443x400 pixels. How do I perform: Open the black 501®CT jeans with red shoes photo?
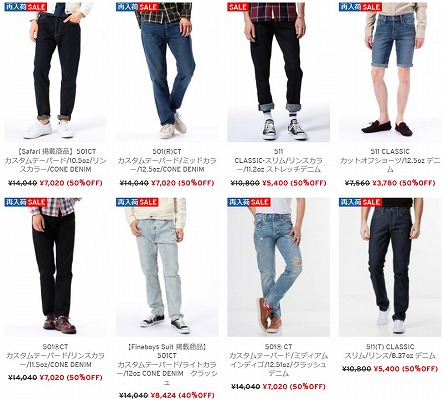[x=55, y=267]
